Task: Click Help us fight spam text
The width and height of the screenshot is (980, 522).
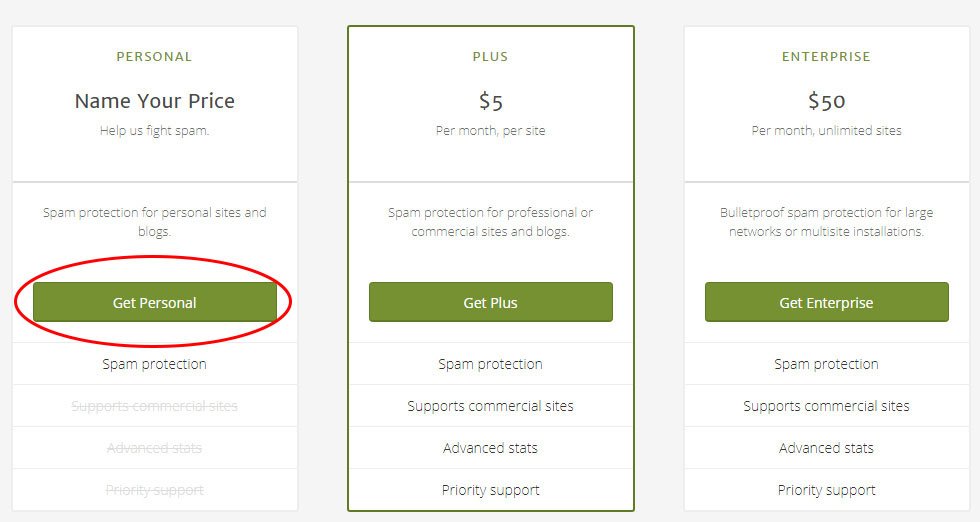Action: [x=154, y=131]
